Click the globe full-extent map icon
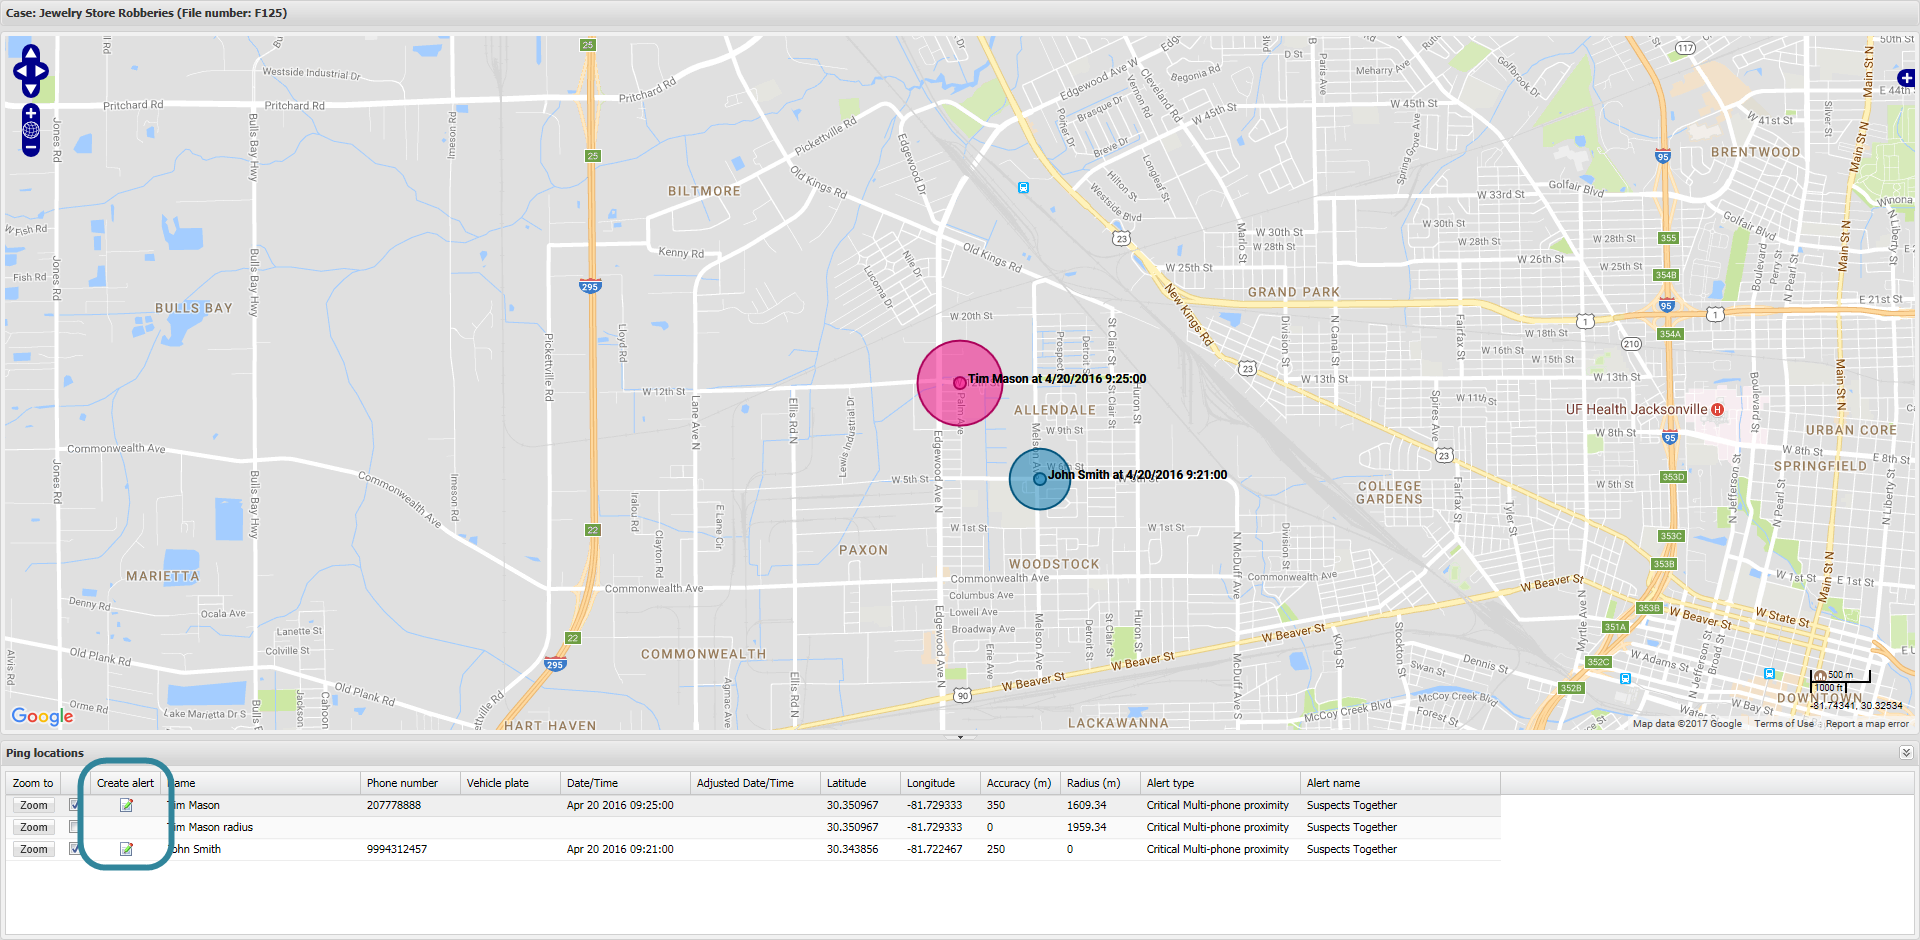This screenshot has height=940, width=1920. 31,130
